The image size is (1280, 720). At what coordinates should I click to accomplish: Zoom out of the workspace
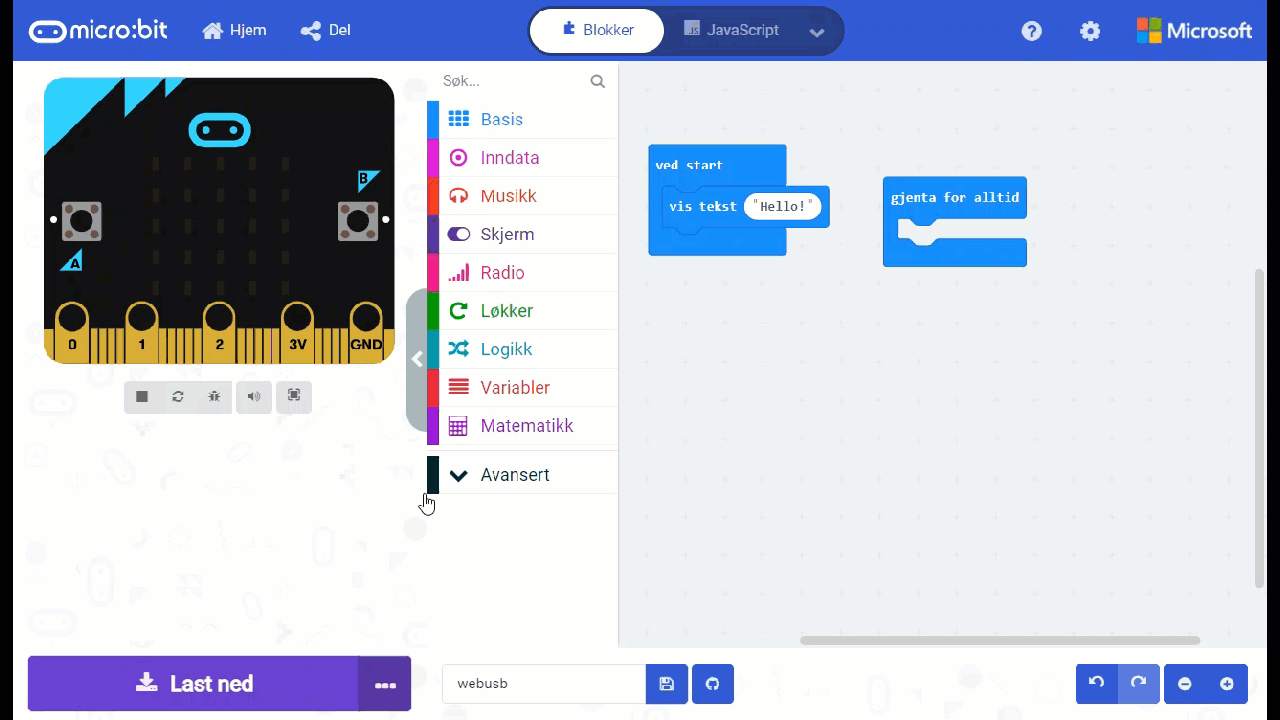pyautogui.click(x=1185, y=684)
